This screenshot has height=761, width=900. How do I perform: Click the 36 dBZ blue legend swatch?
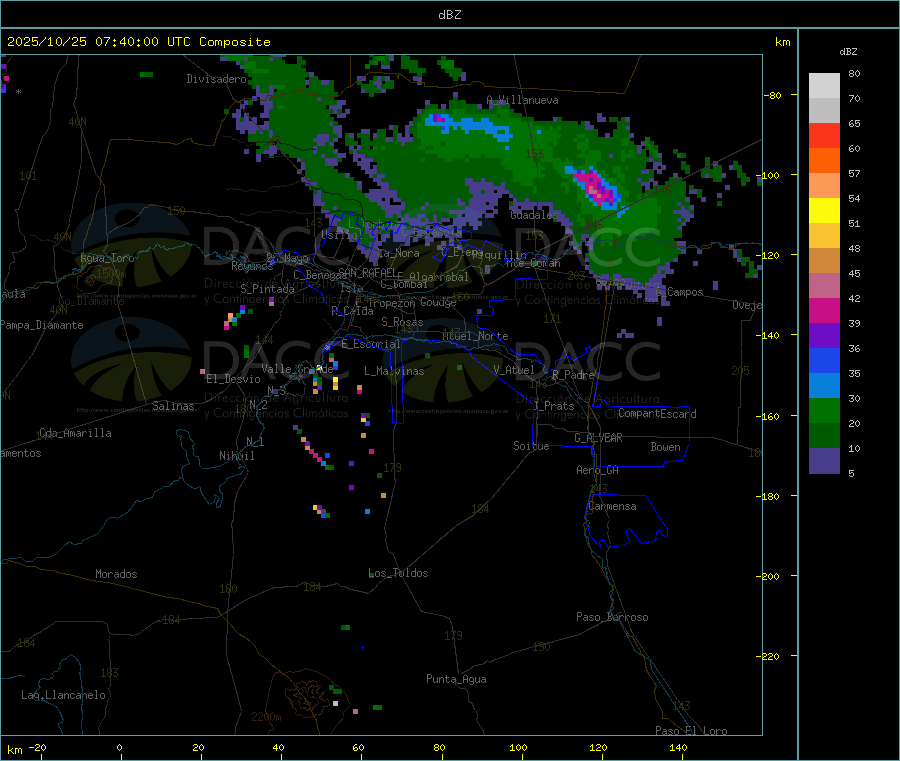[x=824, y=360]
